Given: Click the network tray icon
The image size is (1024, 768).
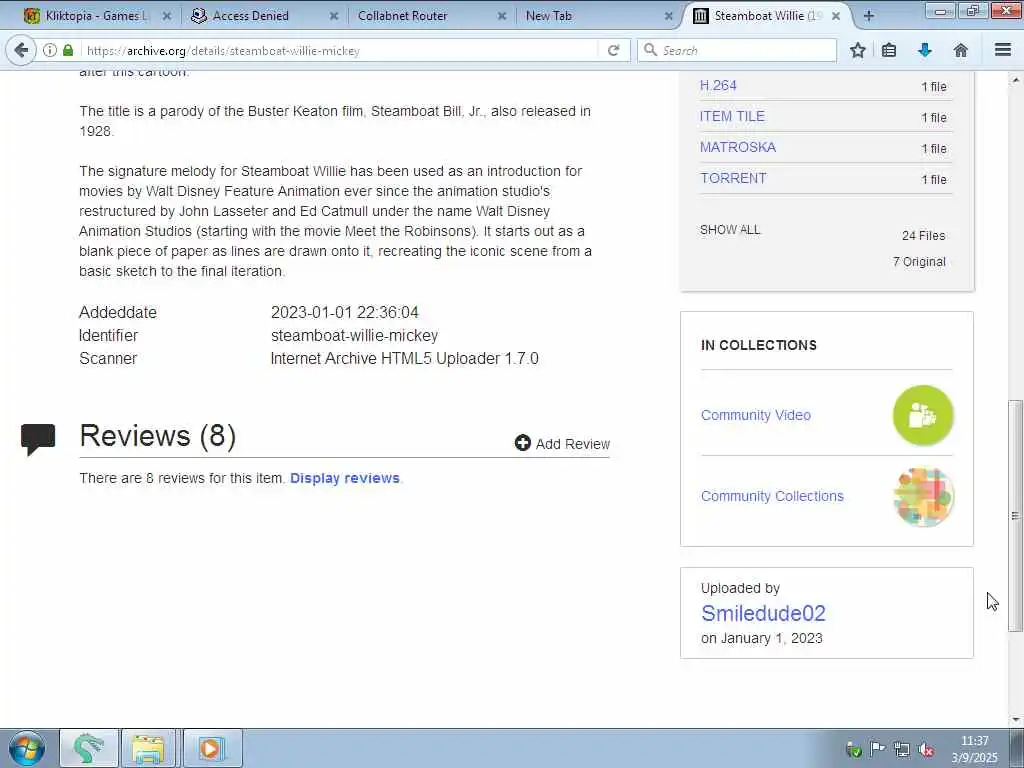Looking at the screenshot, I should pyautogui.click(x=902, y=750).
